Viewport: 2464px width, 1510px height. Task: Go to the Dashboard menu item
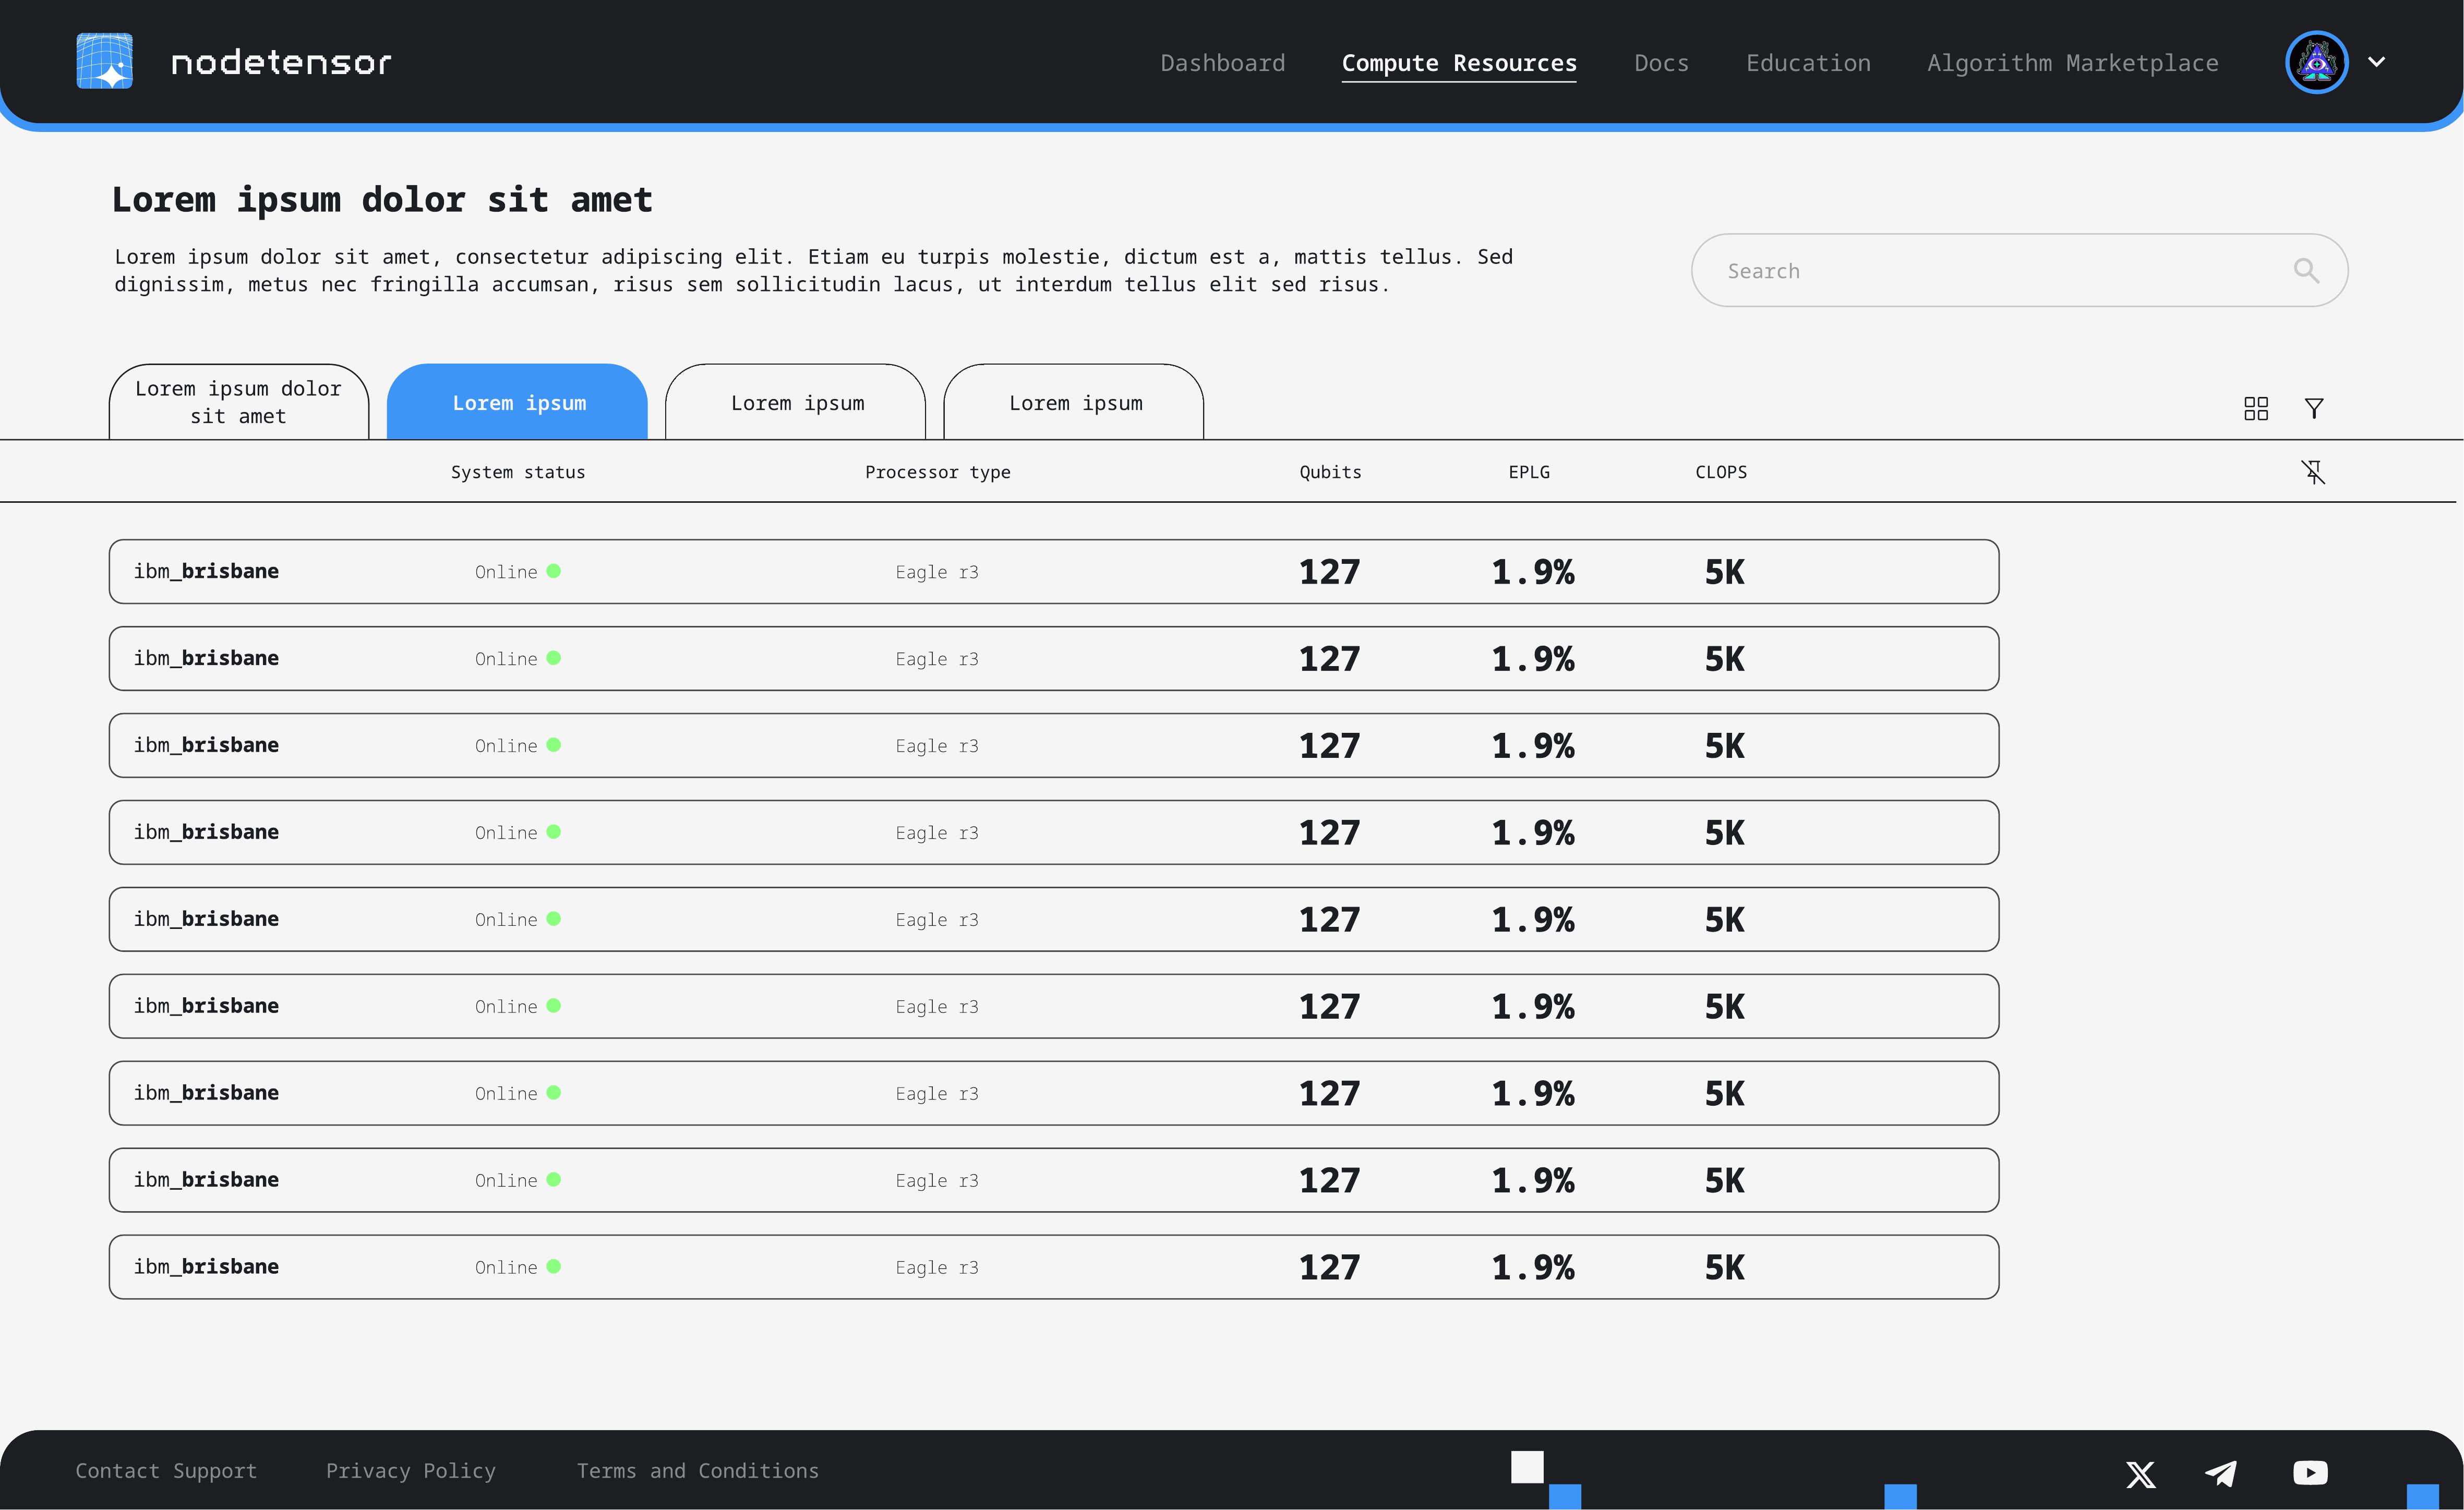pyautogui.click(x=1222, y=63)
